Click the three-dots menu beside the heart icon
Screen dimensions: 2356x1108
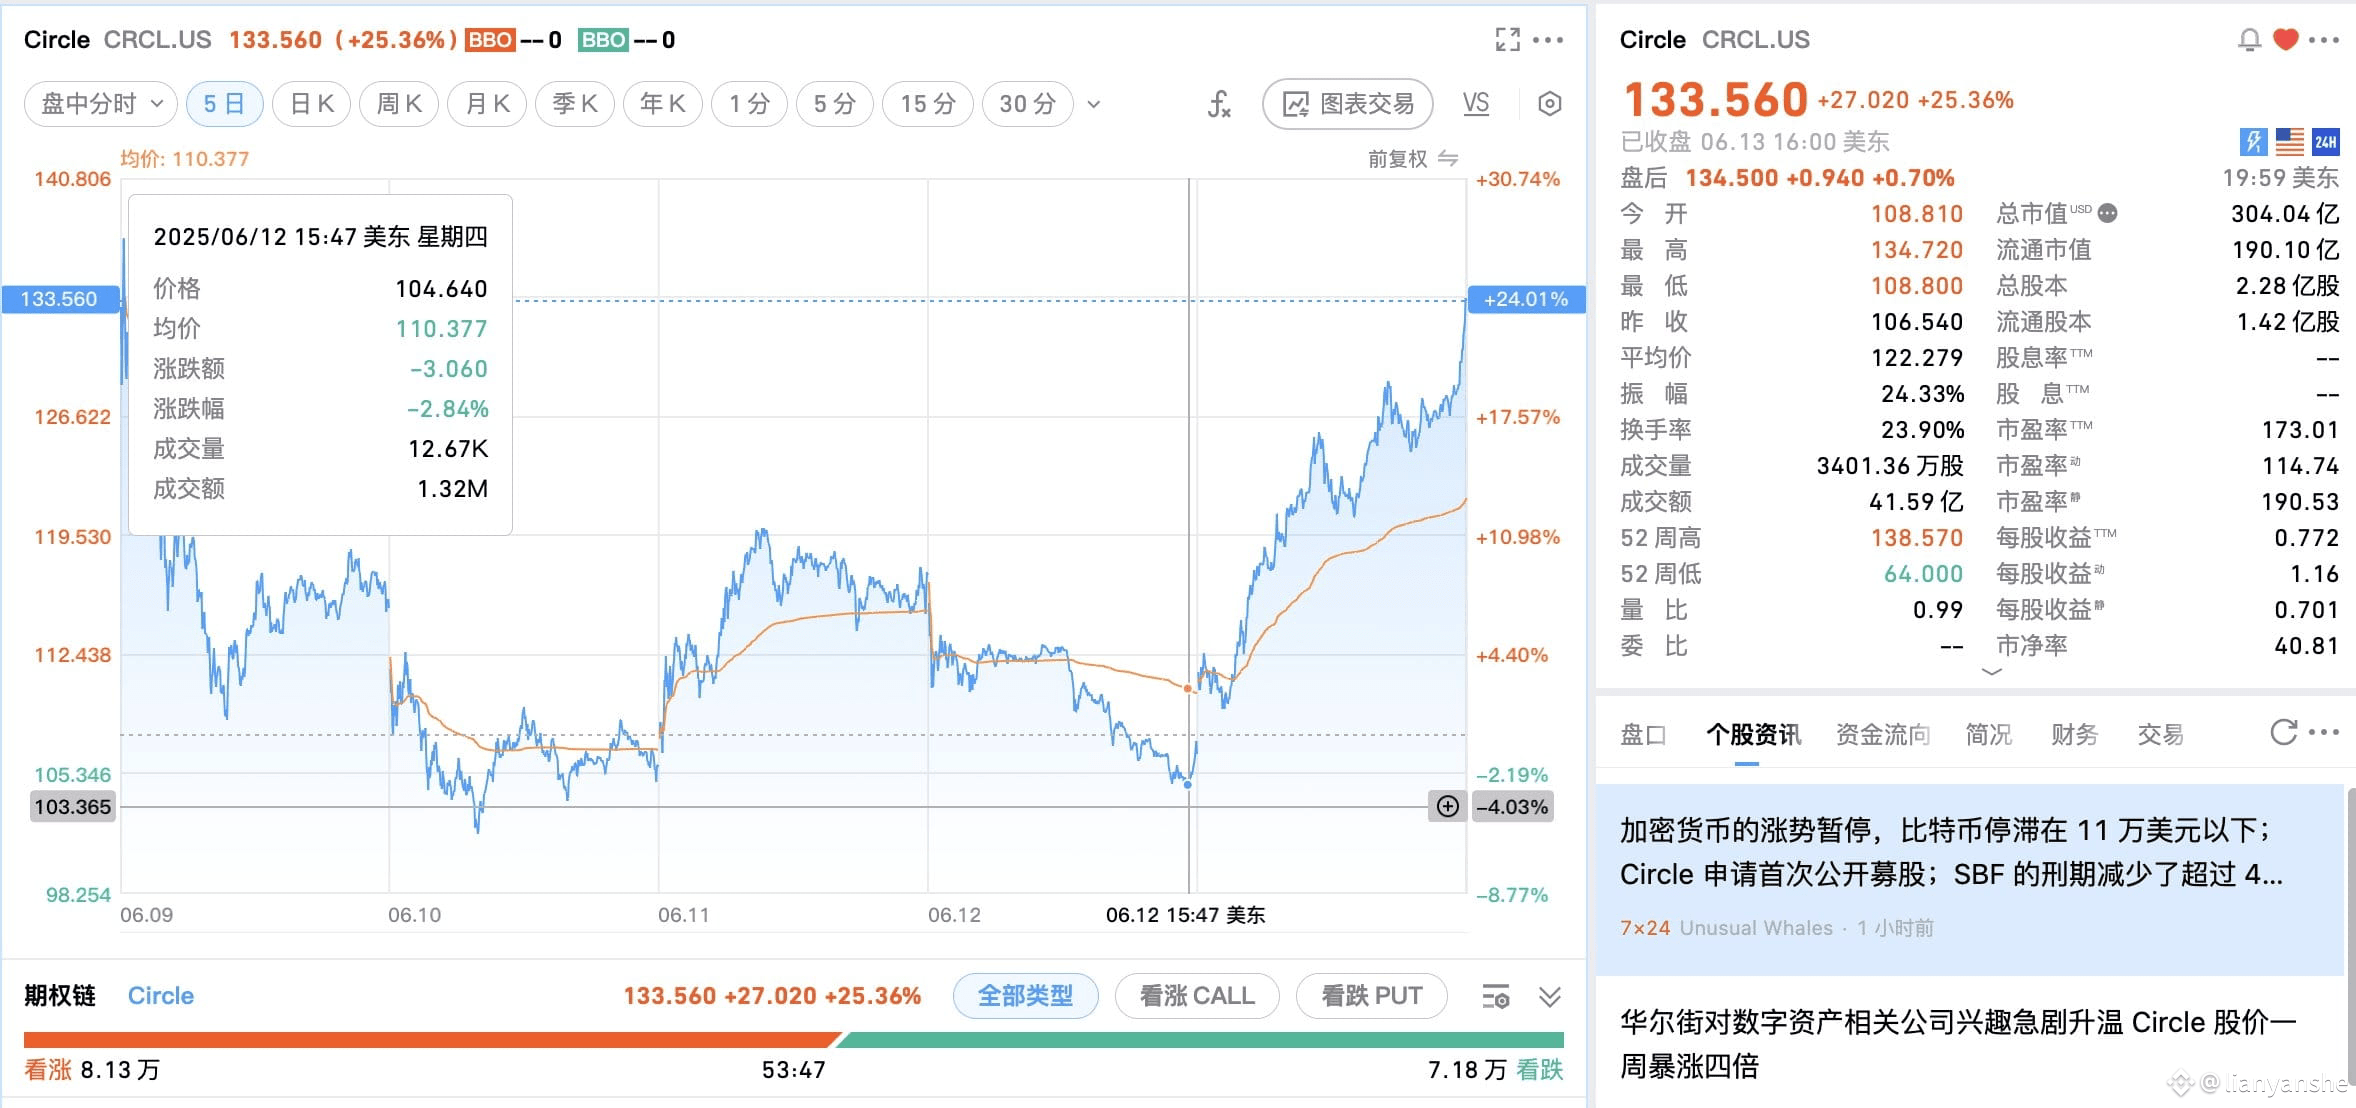tap(2323, 40)
